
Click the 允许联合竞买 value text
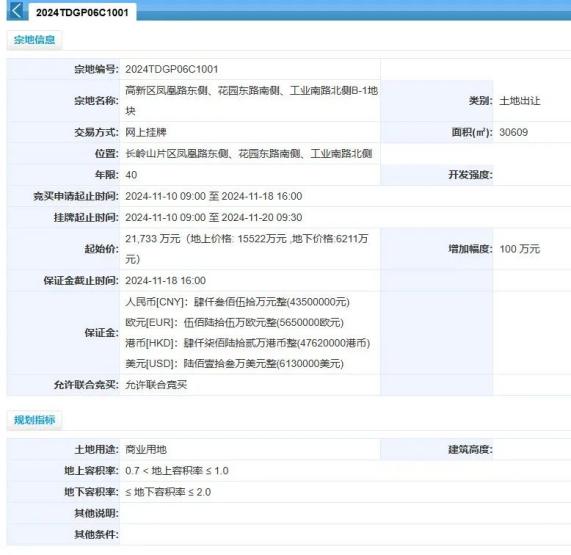click(x=156, y=385)
